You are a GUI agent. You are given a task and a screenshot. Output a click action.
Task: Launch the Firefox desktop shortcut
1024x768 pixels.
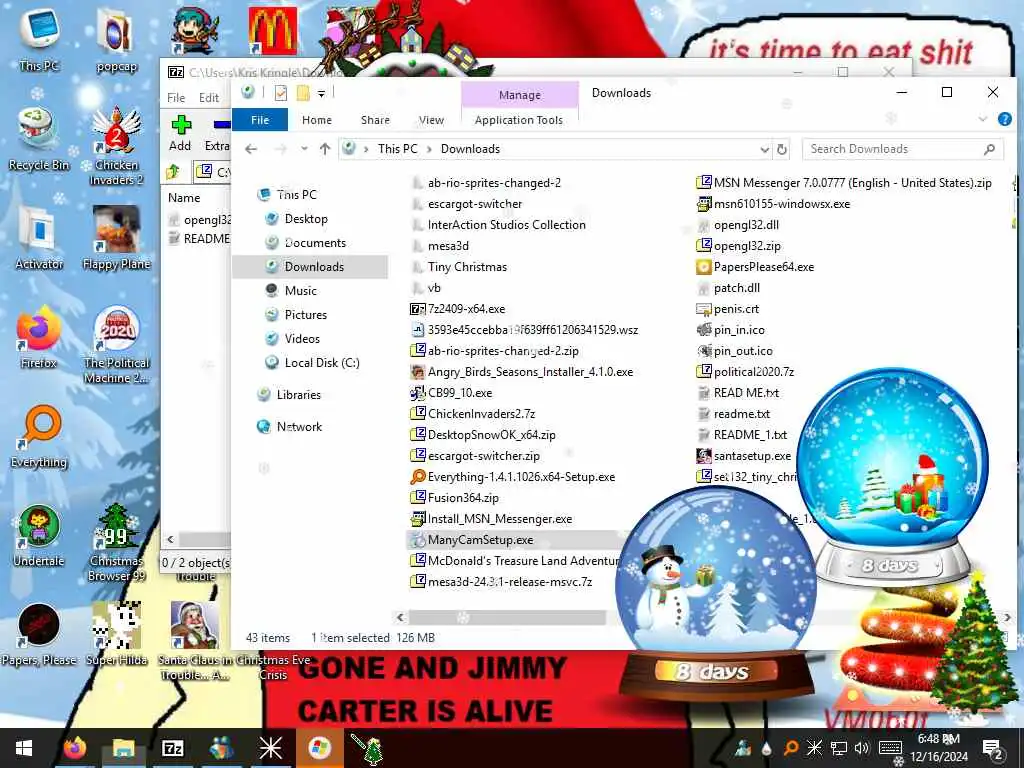click(x=39, y=337)
